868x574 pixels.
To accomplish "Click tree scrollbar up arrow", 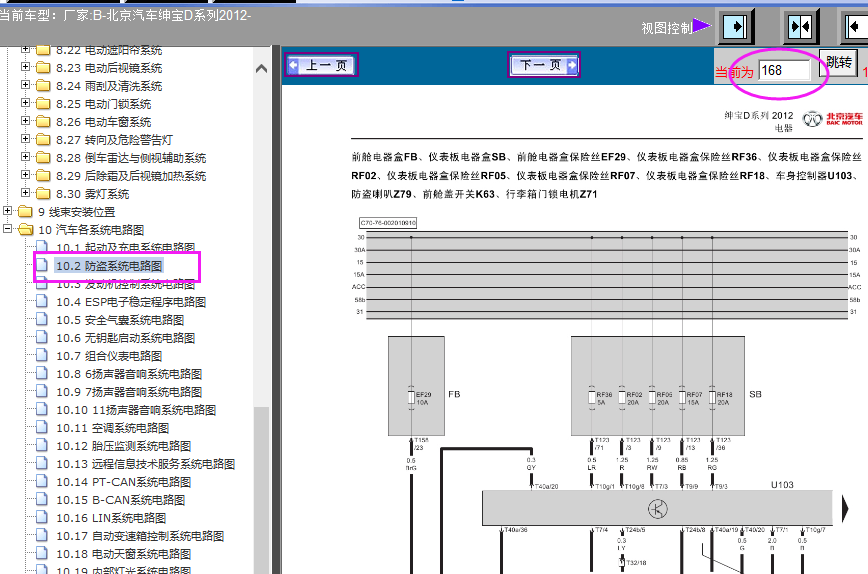I will tap(261, 69).
